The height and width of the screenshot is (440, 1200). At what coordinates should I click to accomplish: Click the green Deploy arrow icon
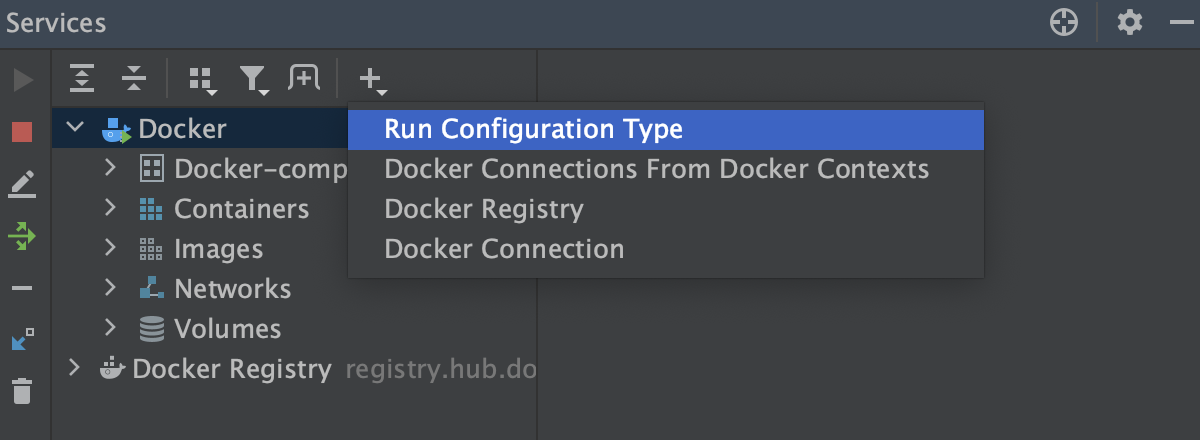pos(22,236)
